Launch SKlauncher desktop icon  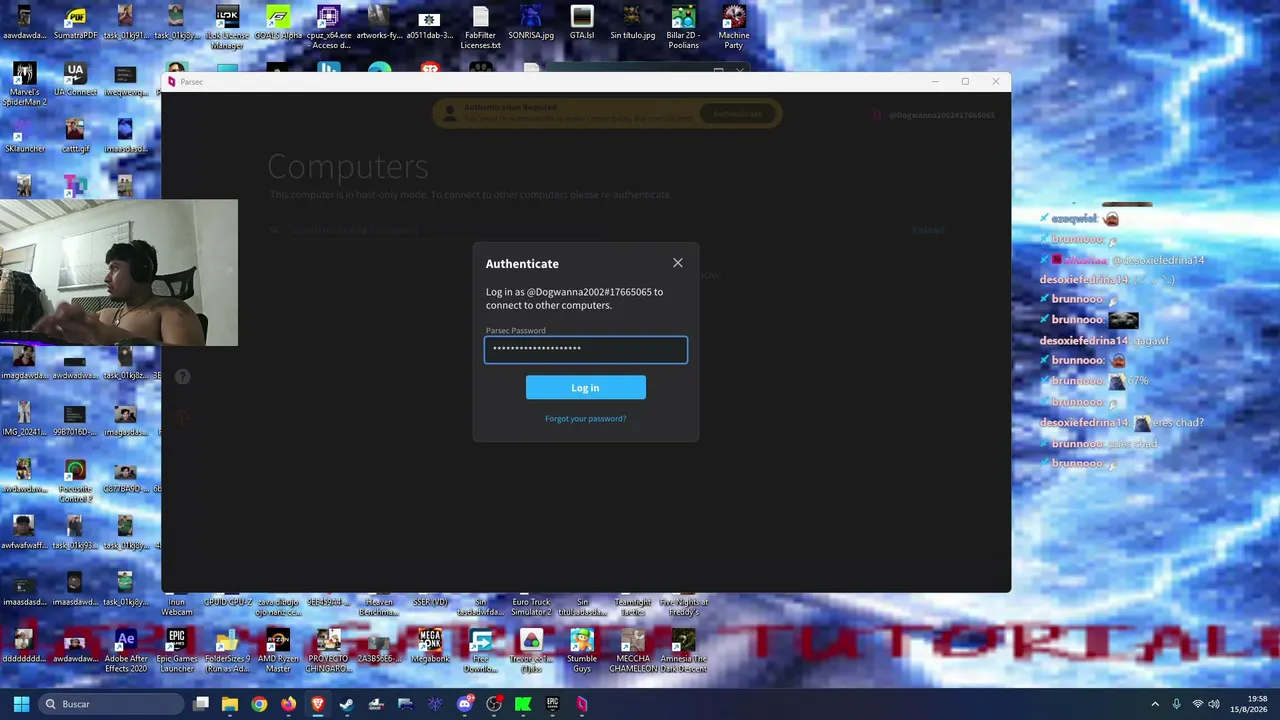point(24,138)
